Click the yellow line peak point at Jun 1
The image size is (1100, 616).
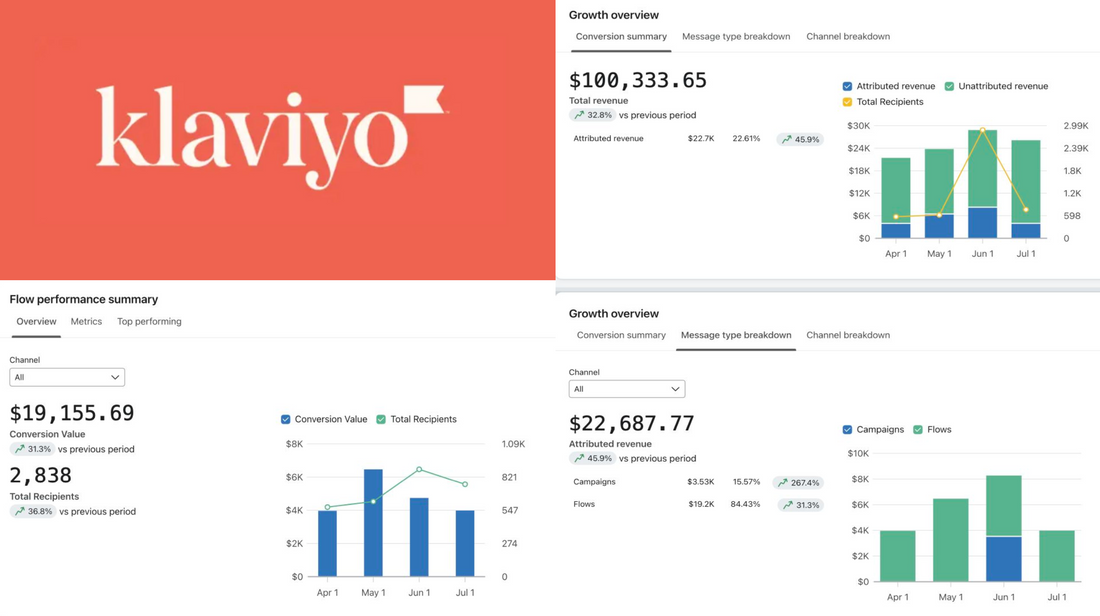(982, 130)
